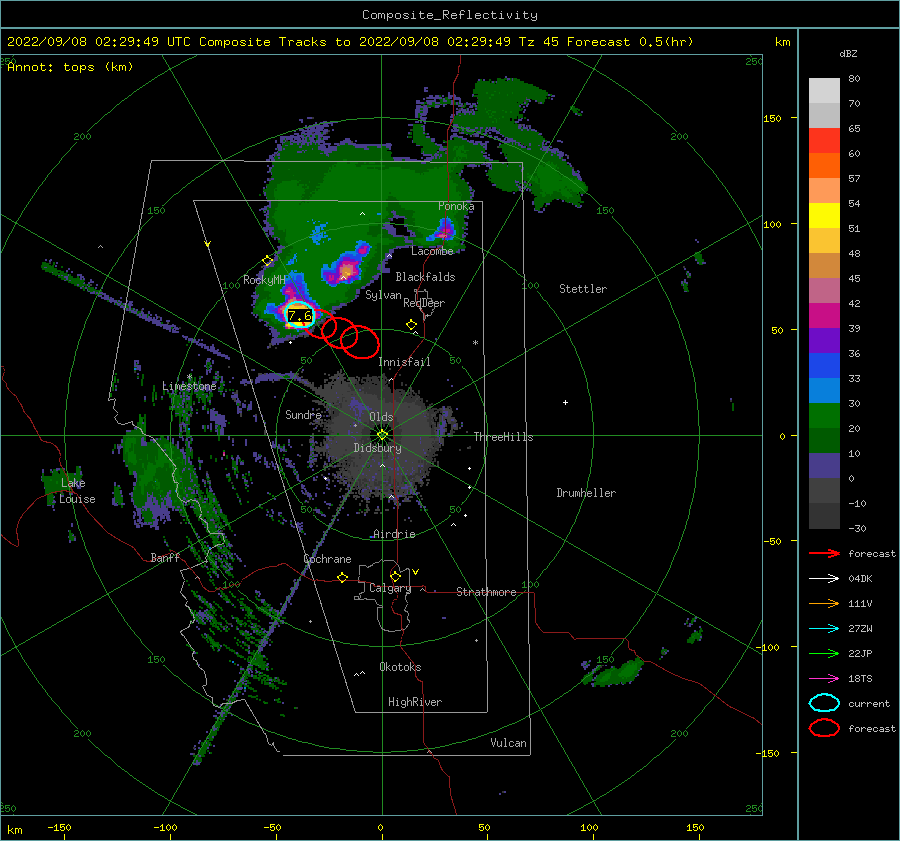
Task: Click the RockyMH label
Action: point(264,280)
